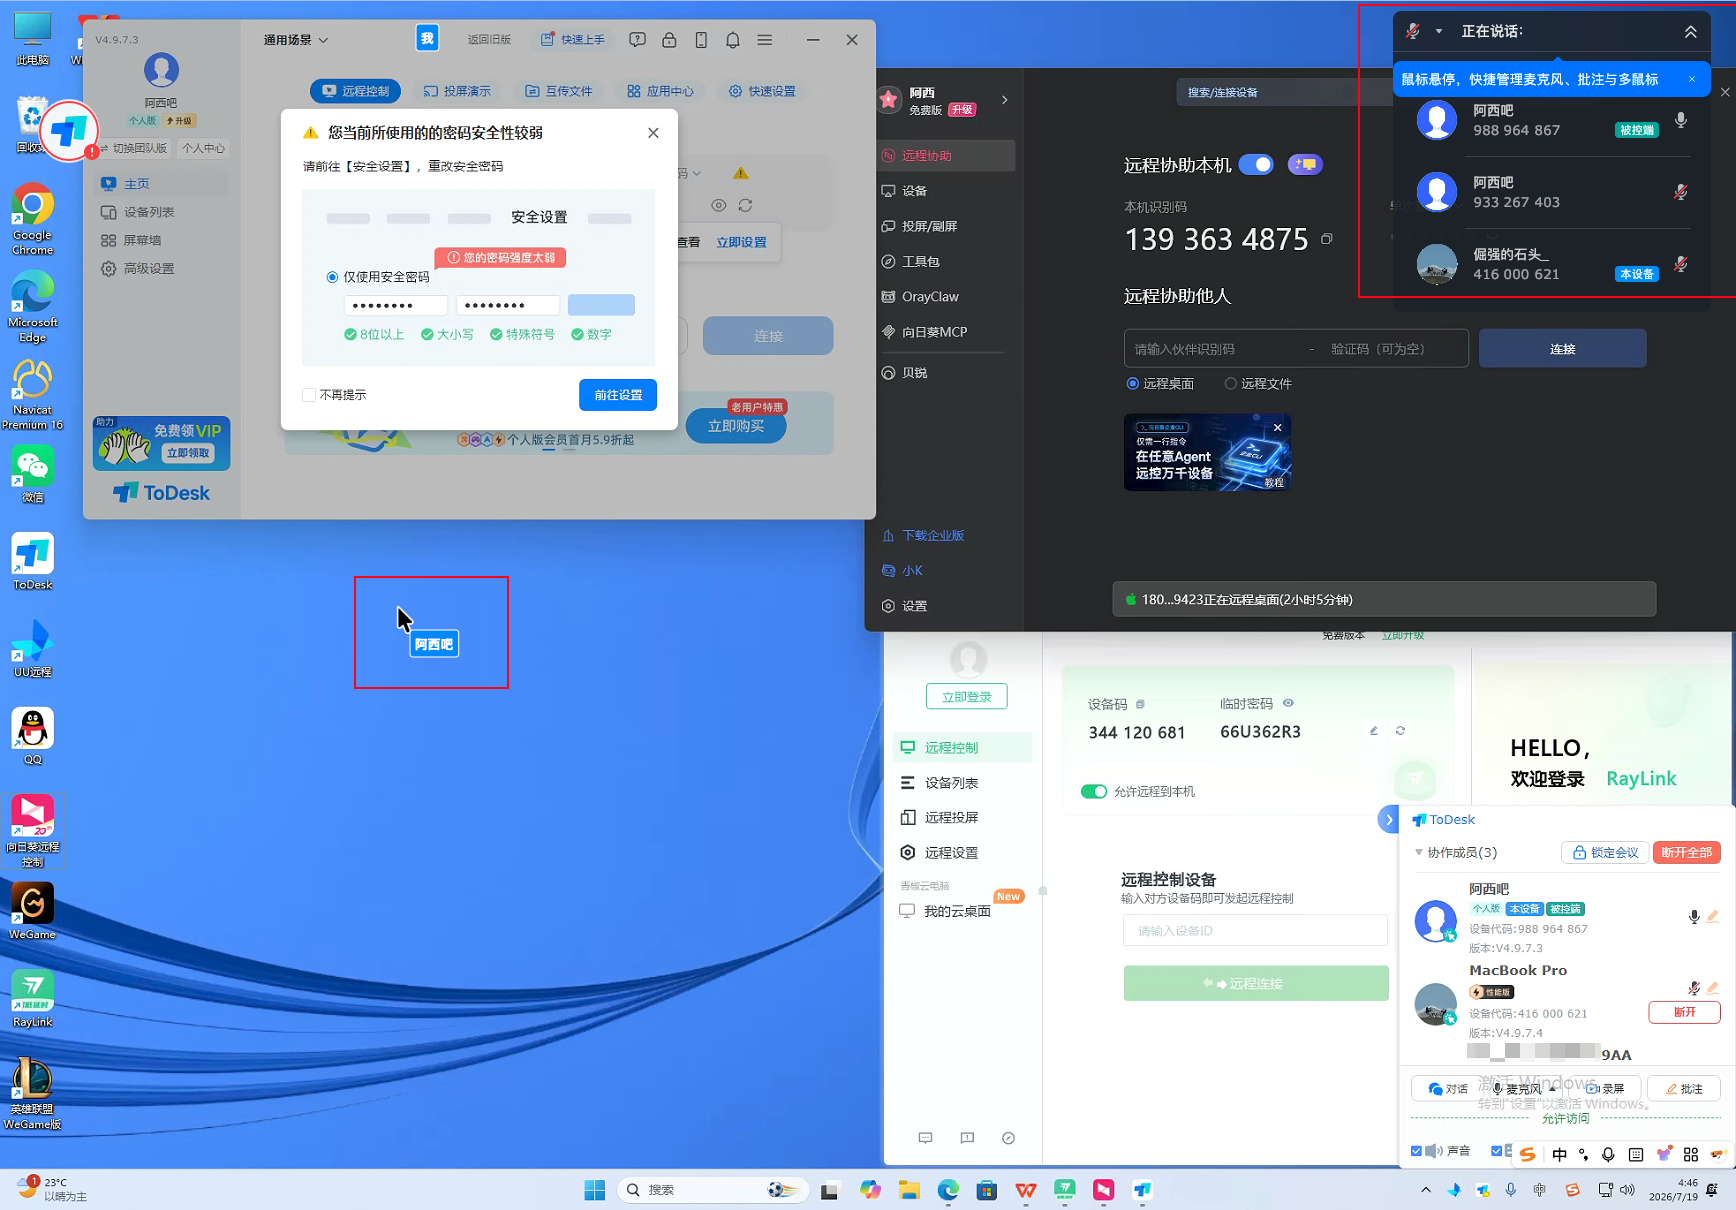This screenshot has height=1210, width=1736.
Task: Close the Agent promo thumbnail
Action: click(1277, 428)
